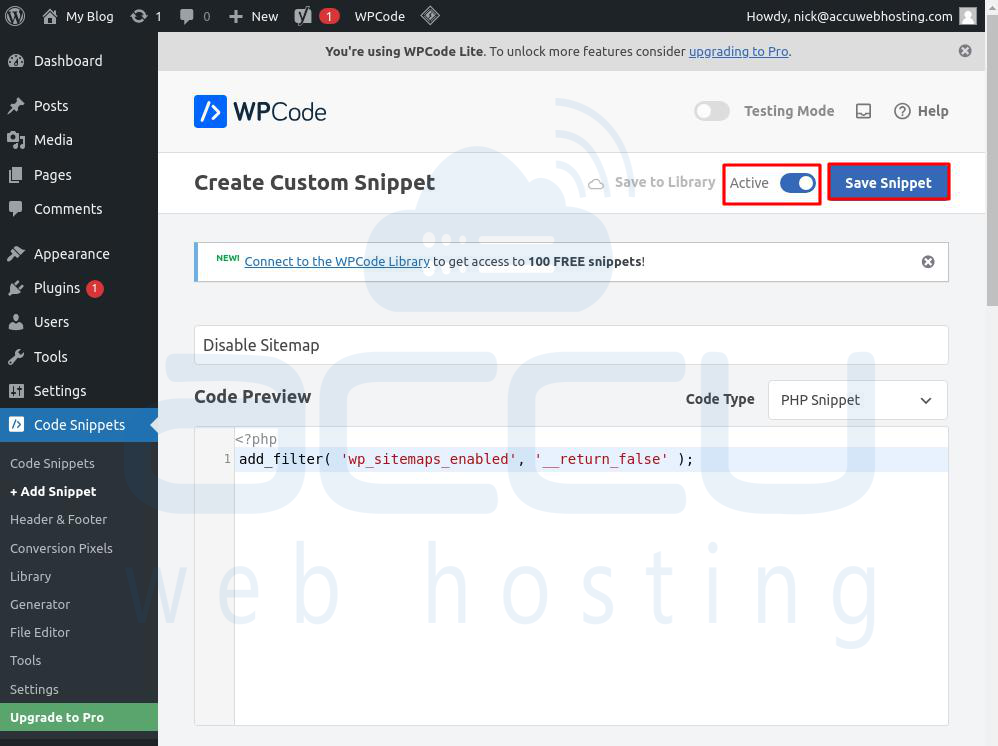Image resolution: width=998 pixels, height=746 pixels.
Task: Disable the Active snippet toggle
Action: click(797, 183)
